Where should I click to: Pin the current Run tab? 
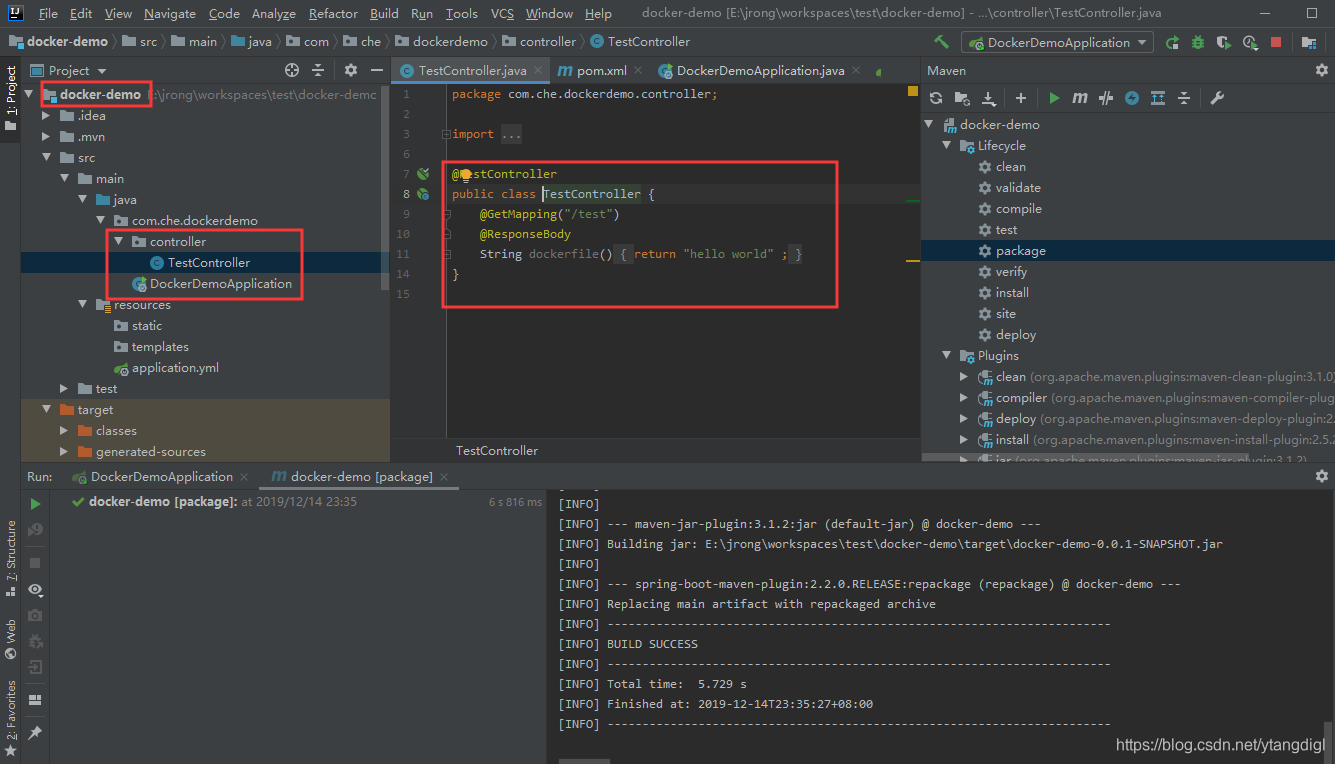tap(36, 733)
